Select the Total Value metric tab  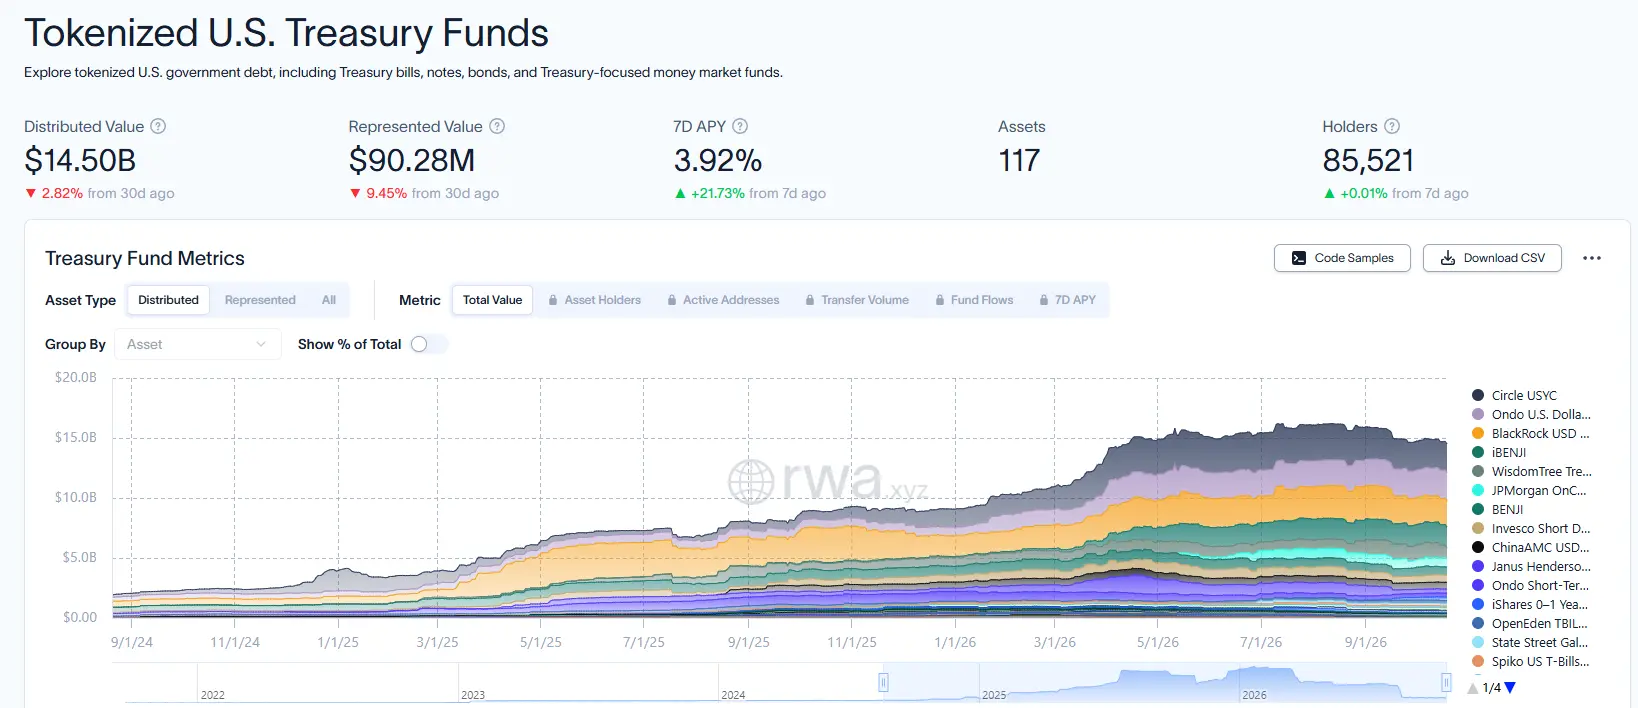(492, 300)
